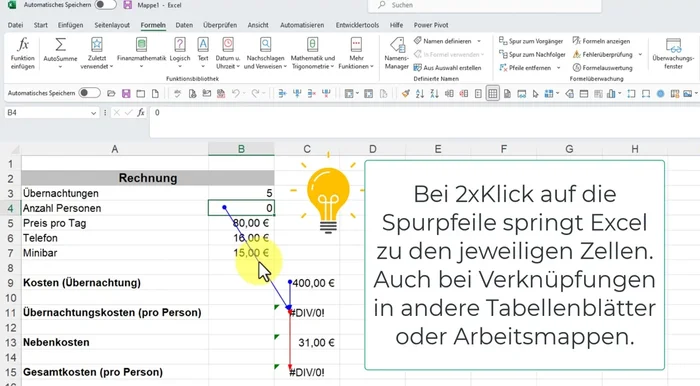Click the cancel X icon in formula bar
This screenshot has height=386, width=700.
click(117, 112)
